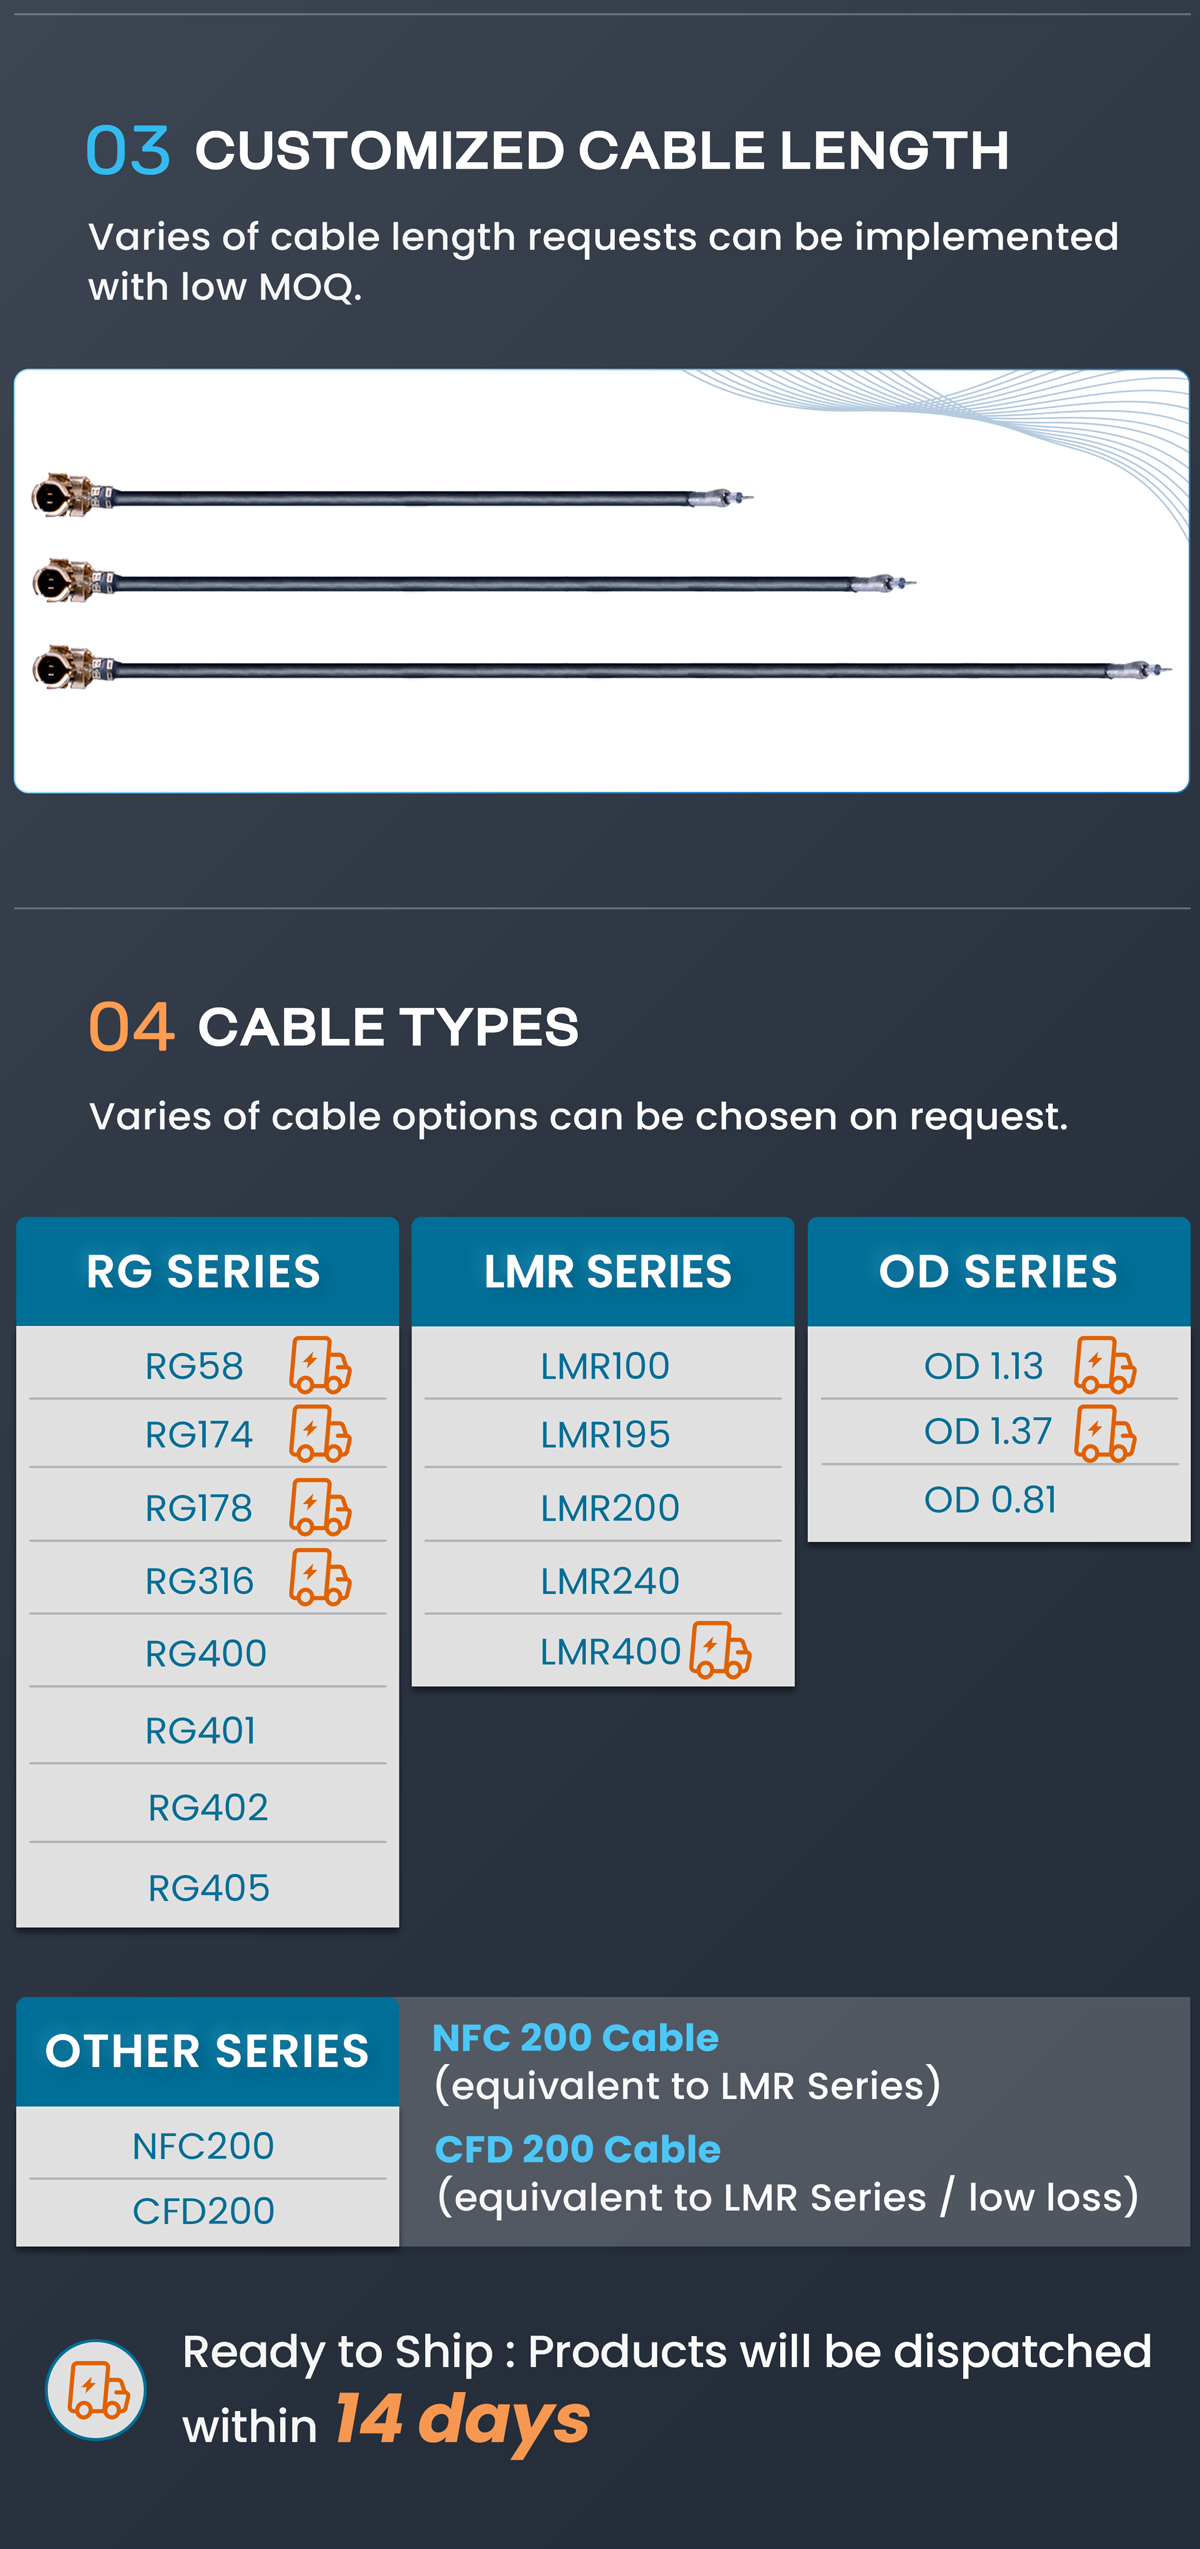Click the OD 0.81 cable option
The image size is (1200, 2549).
[x=990, y=1500]
